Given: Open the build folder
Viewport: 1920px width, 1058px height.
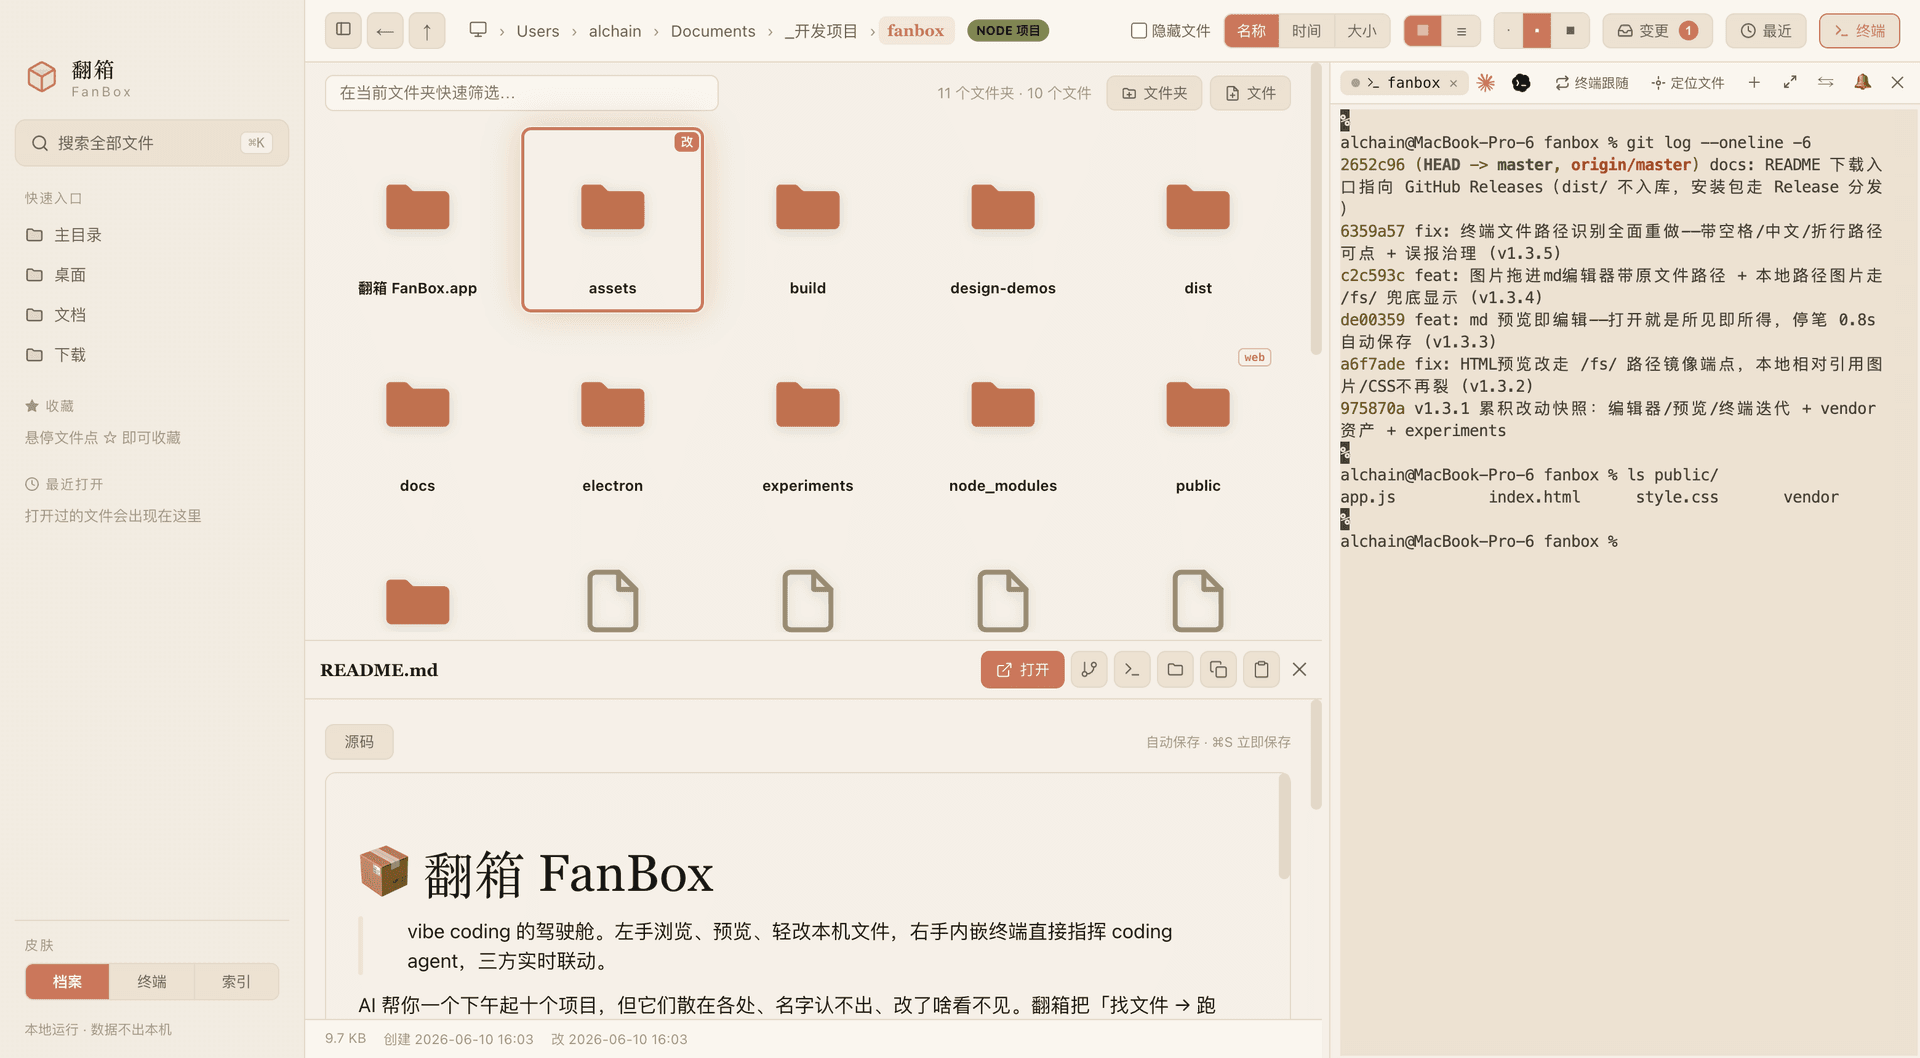Looking at the screenshot, I should click(807, 220).
